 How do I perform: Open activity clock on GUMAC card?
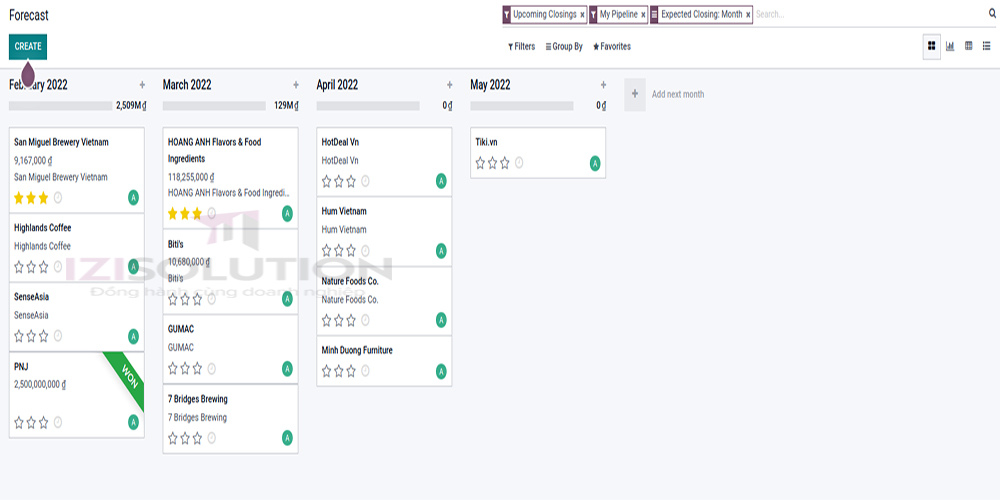[212, 369]
